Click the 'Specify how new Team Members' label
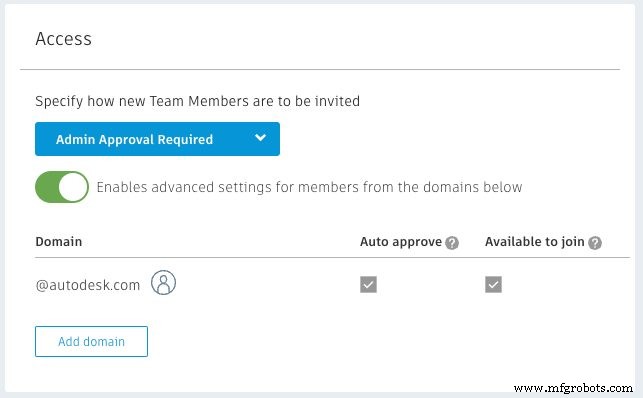The width and height of the screenshot is (643, 398). [198, 101]
